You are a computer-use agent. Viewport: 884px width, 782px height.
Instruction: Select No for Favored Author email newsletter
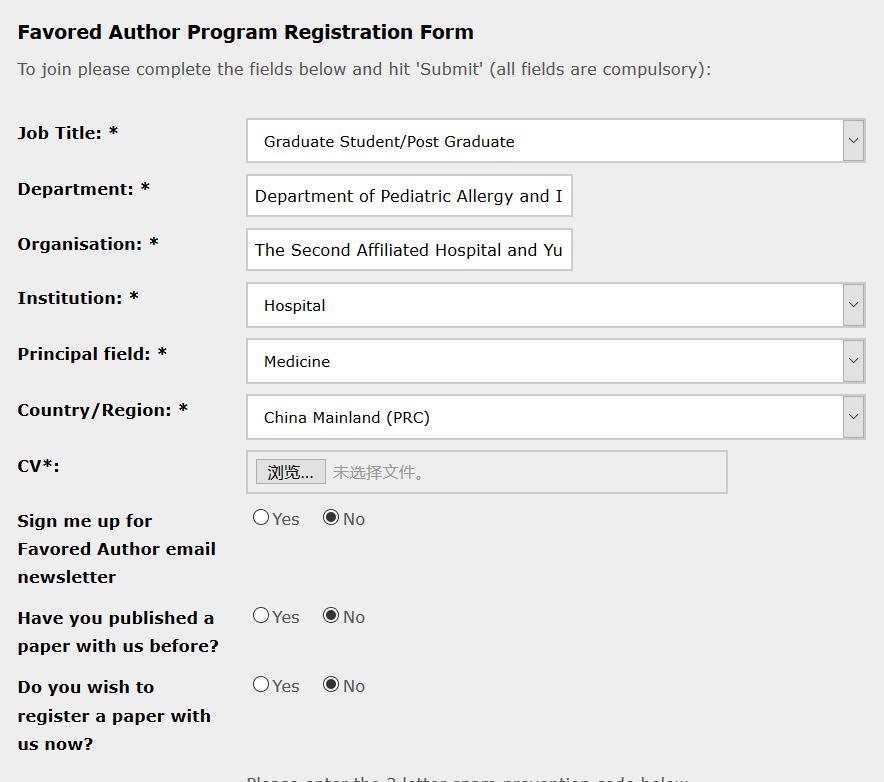pyautogui.click(x=331, y=518)
